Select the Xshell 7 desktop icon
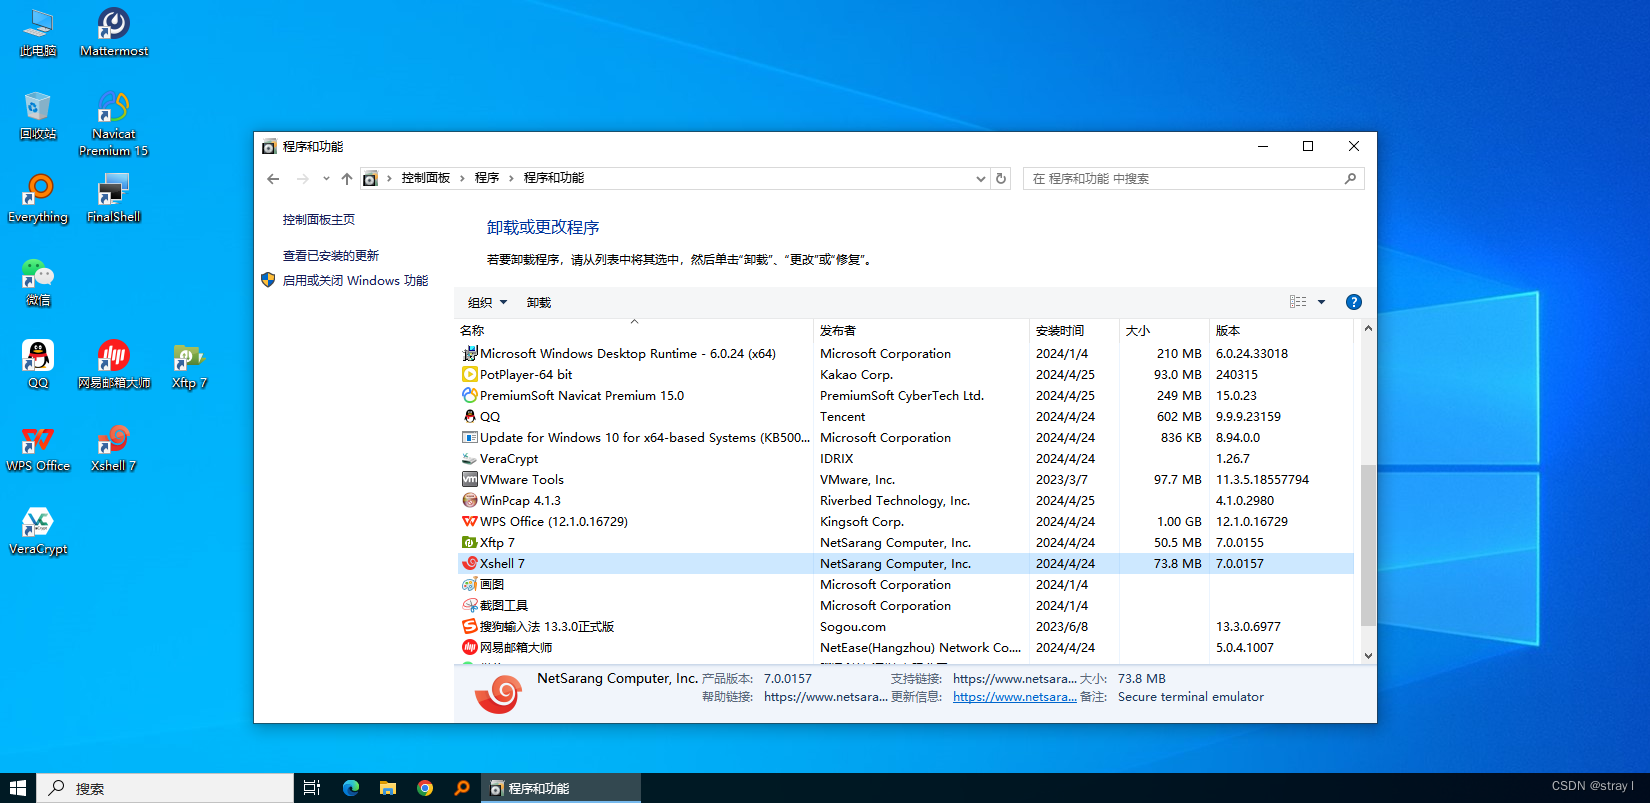1650x803 pixels. tap(113, 447)
